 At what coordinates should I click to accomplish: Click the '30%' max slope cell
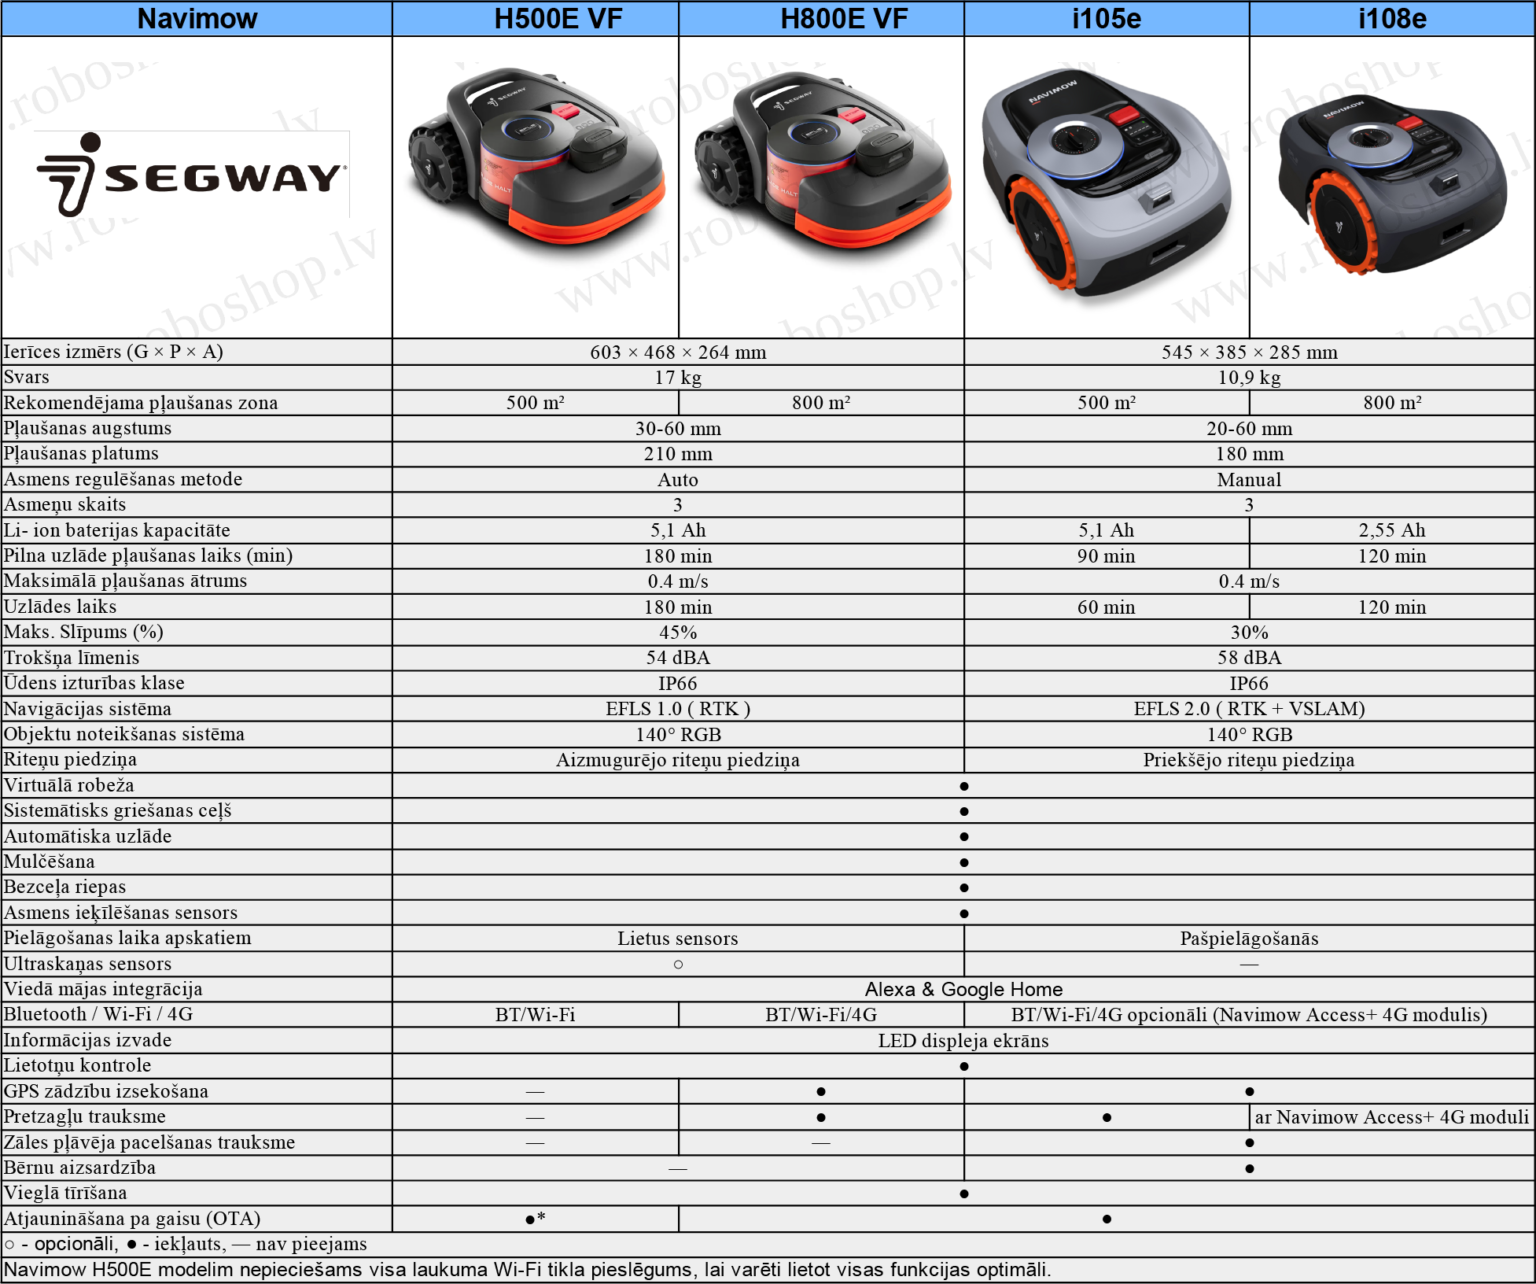click(x=1250, y=633)
